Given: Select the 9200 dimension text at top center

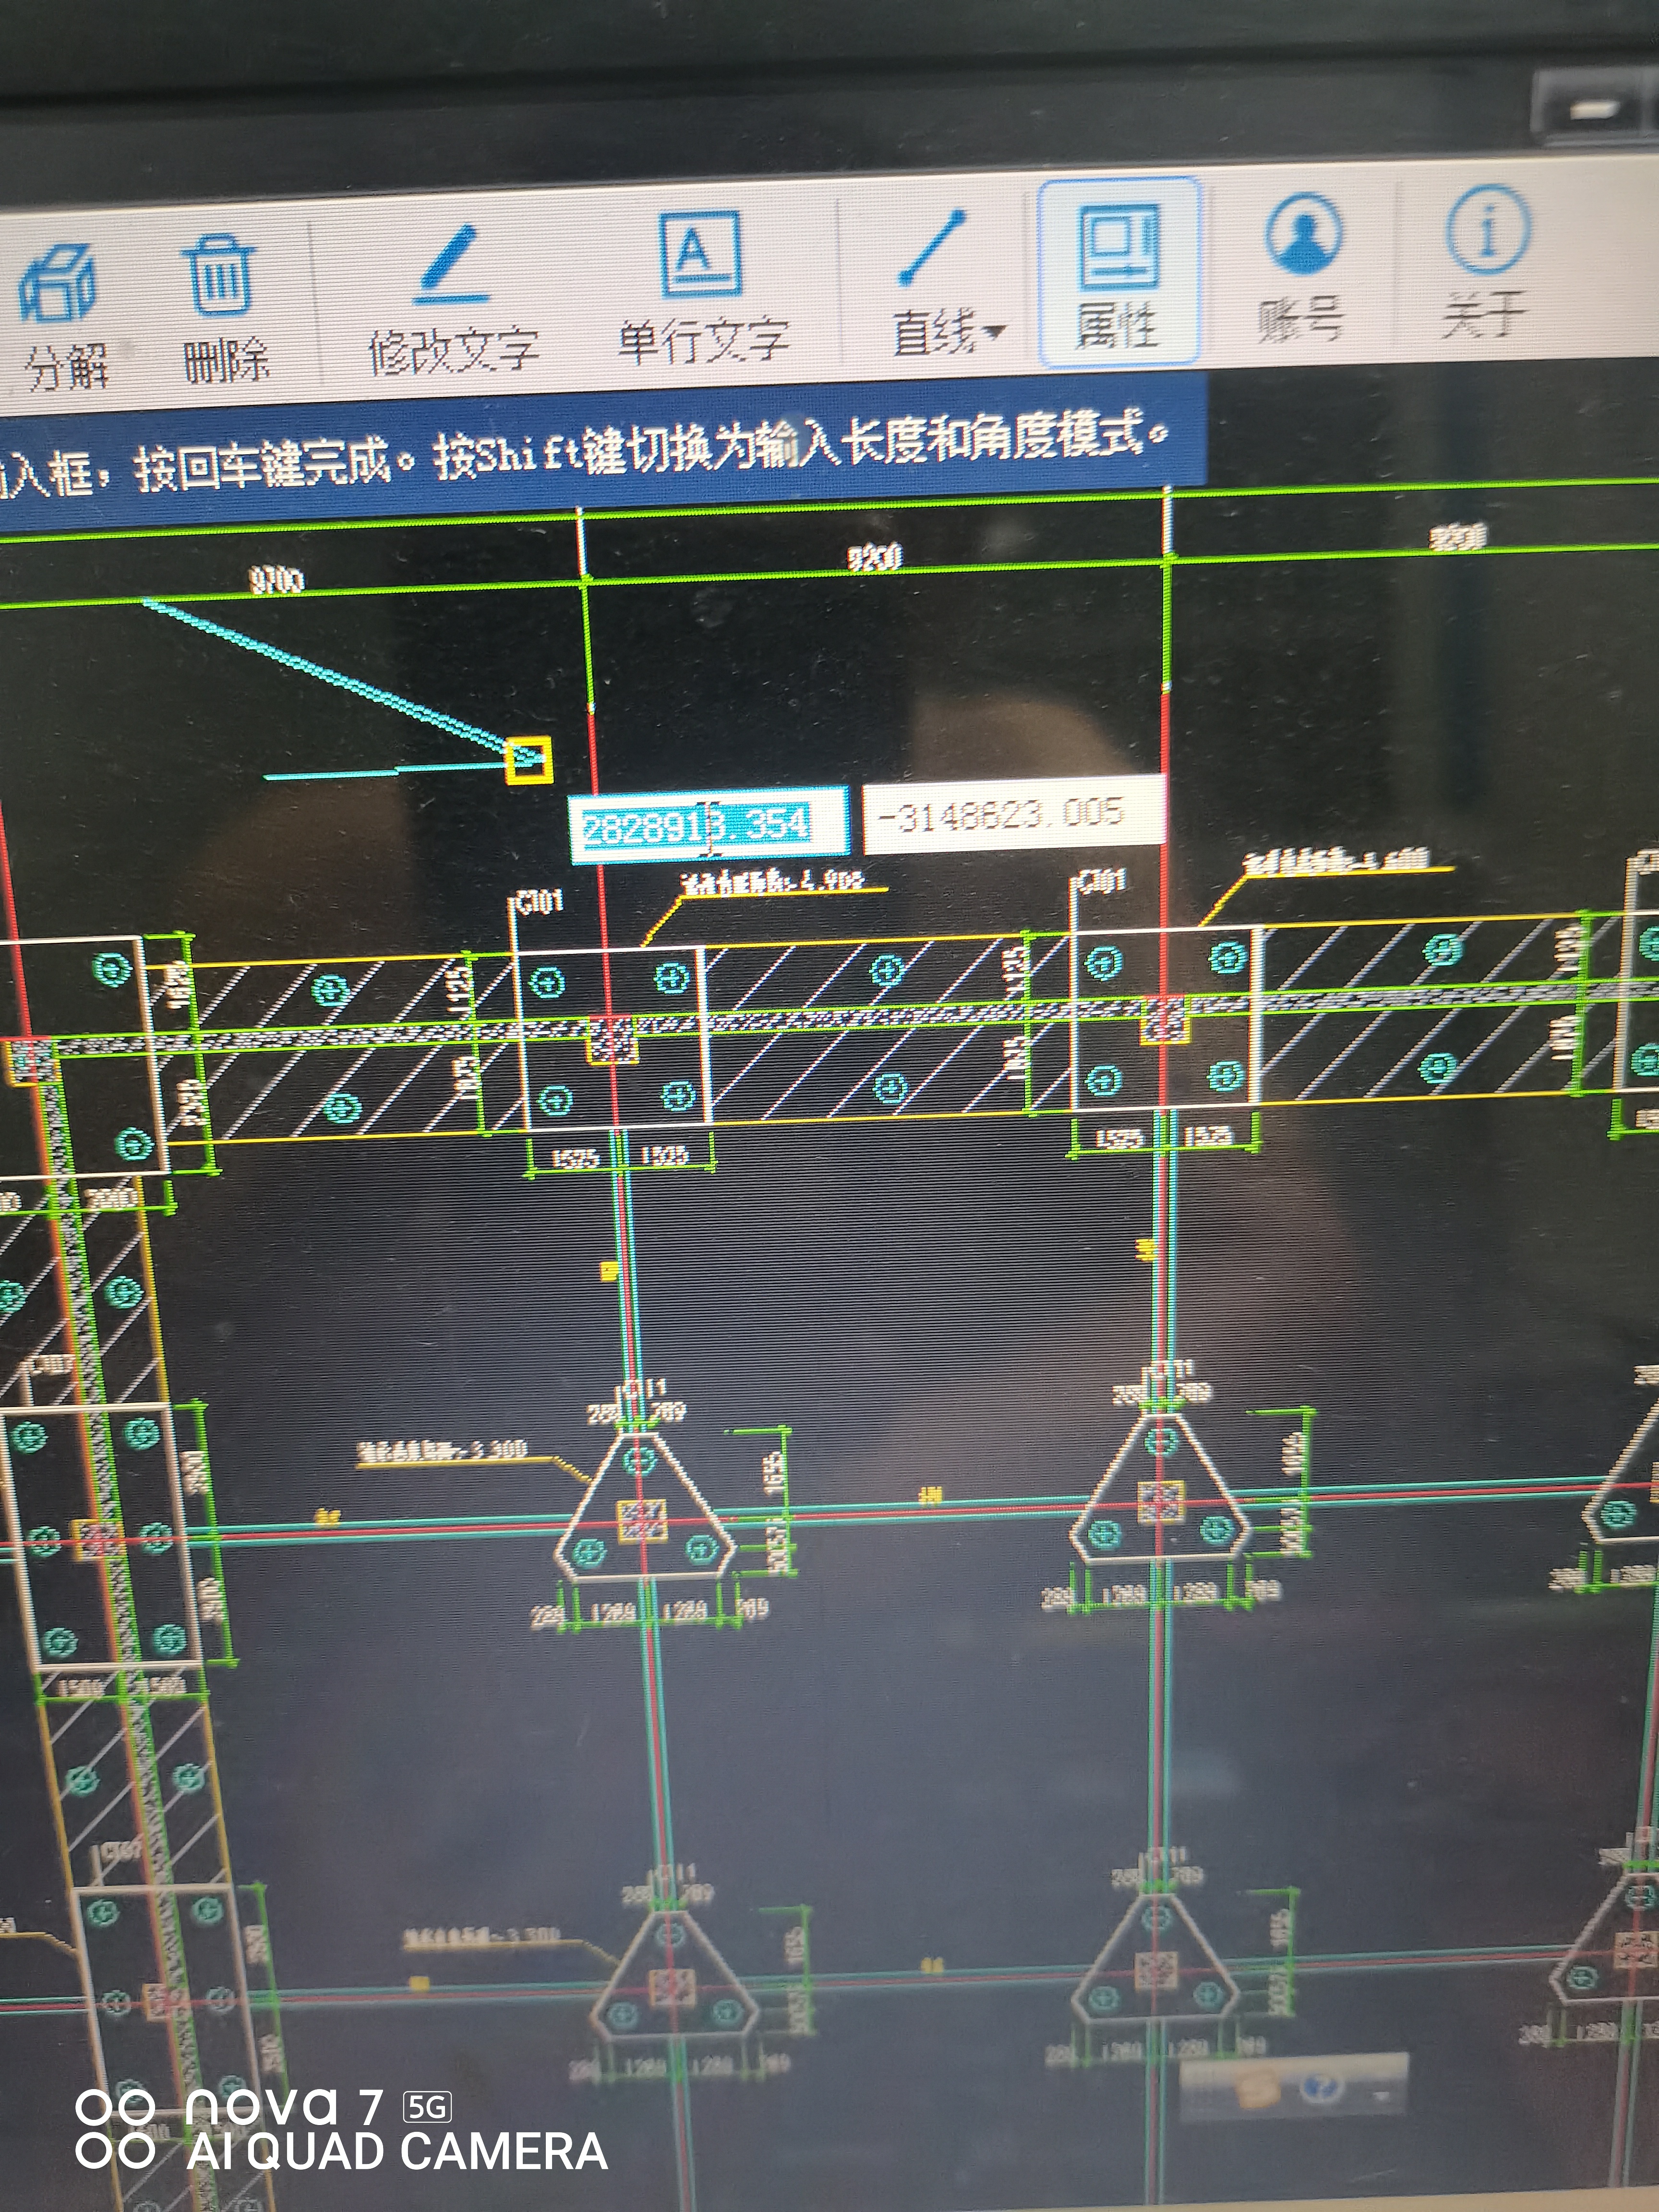Looking at the screenshot, I should tap(875, 557).
